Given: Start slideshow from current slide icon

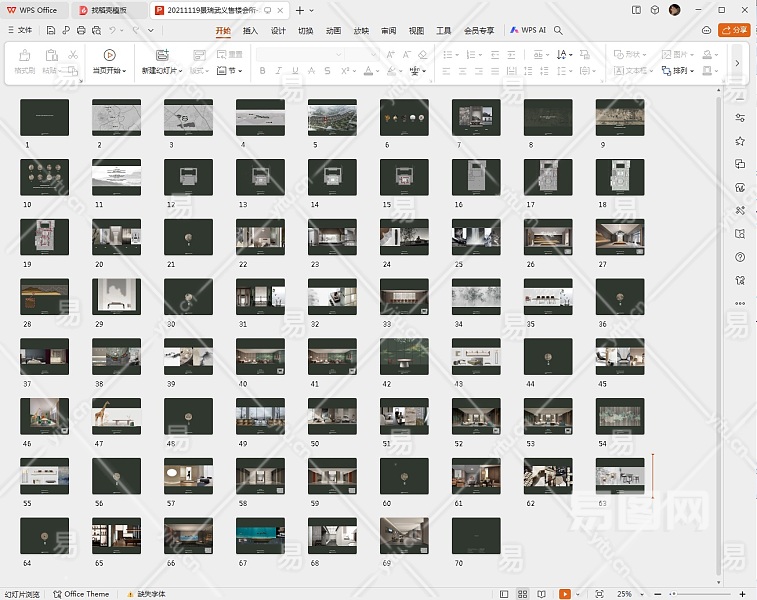Looking at the screenshot, I should 109,55.
